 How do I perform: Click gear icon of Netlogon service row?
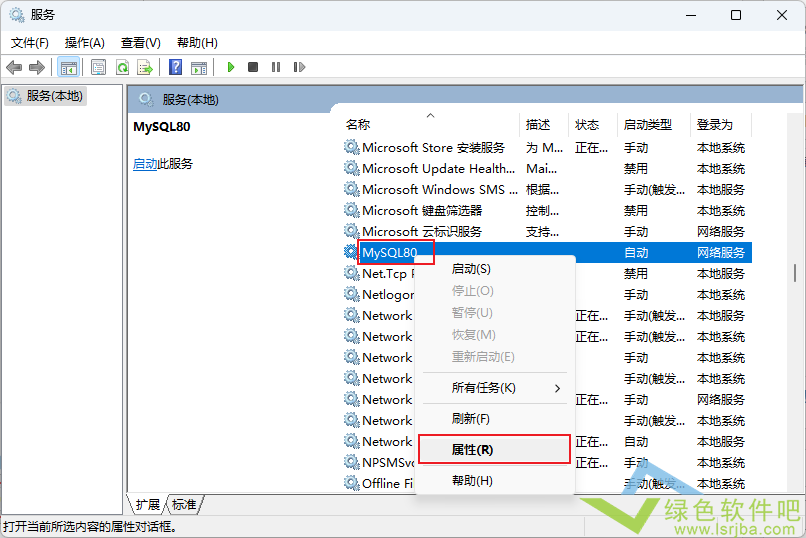tap(352, 294)
